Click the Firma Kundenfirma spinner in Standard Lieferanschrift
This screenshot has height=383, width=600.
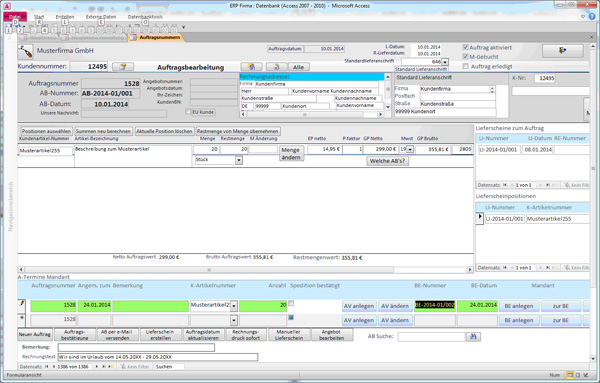click(x=492, y=89)
